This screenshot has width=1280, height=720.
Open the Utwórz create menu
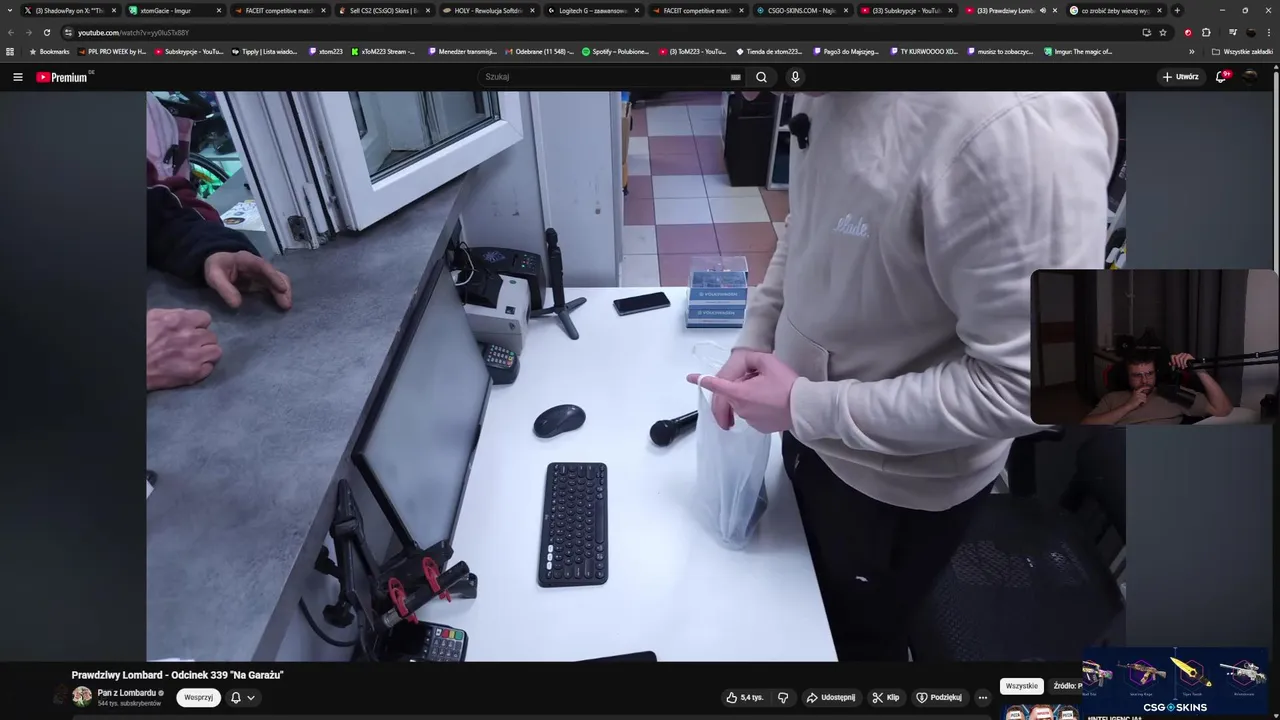tap(1180, 77)
